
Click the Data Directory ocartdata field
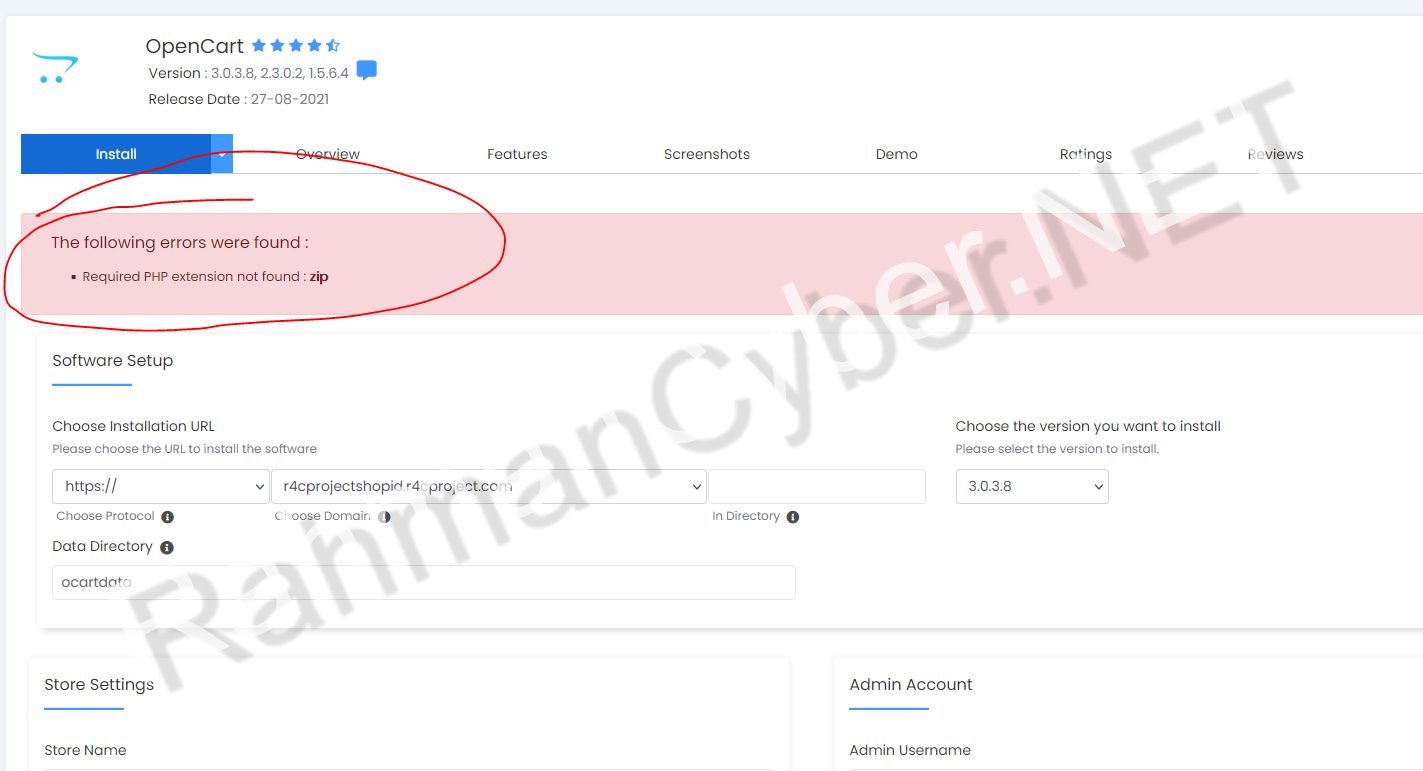[424, 583]
